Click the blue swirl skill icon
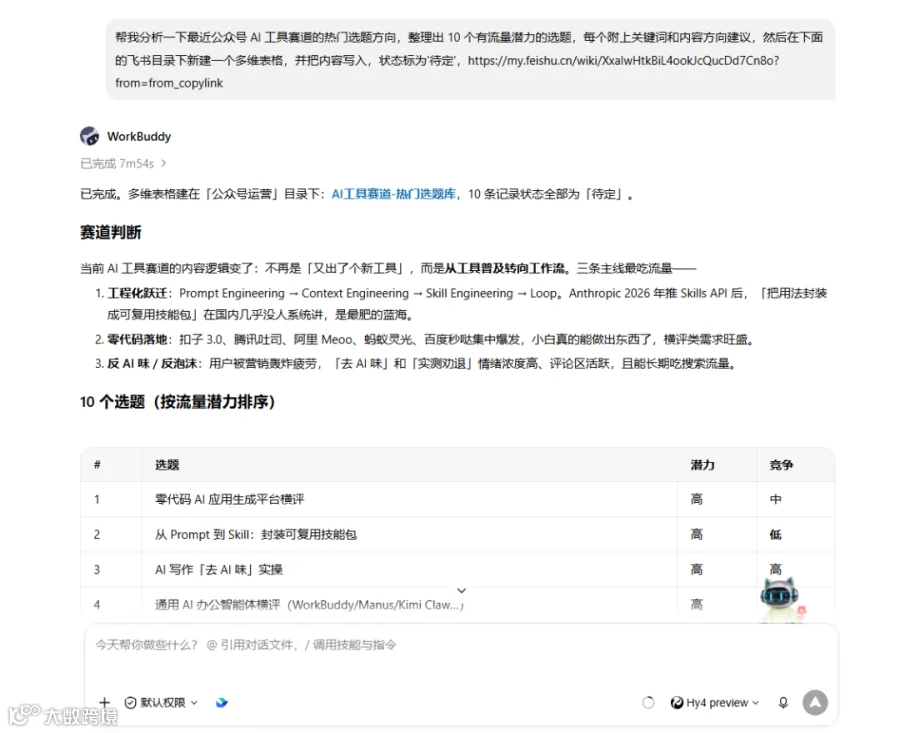Viewport: 900px width, 733px height. [222, 703]
